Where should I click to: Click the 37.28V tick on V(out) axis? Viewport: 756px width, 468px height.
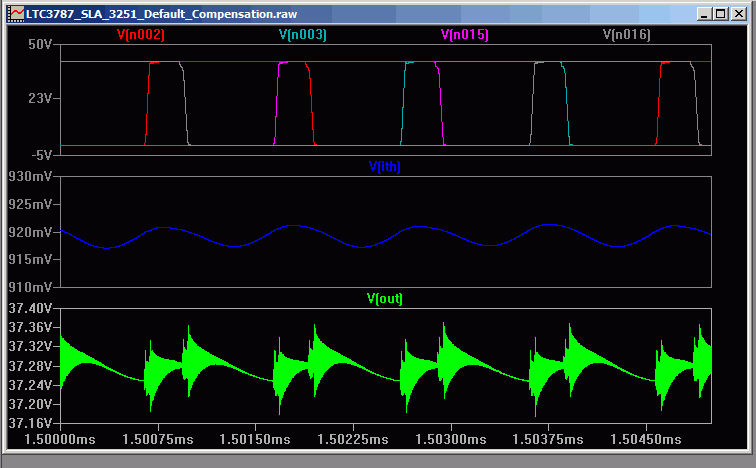(29, 366)
